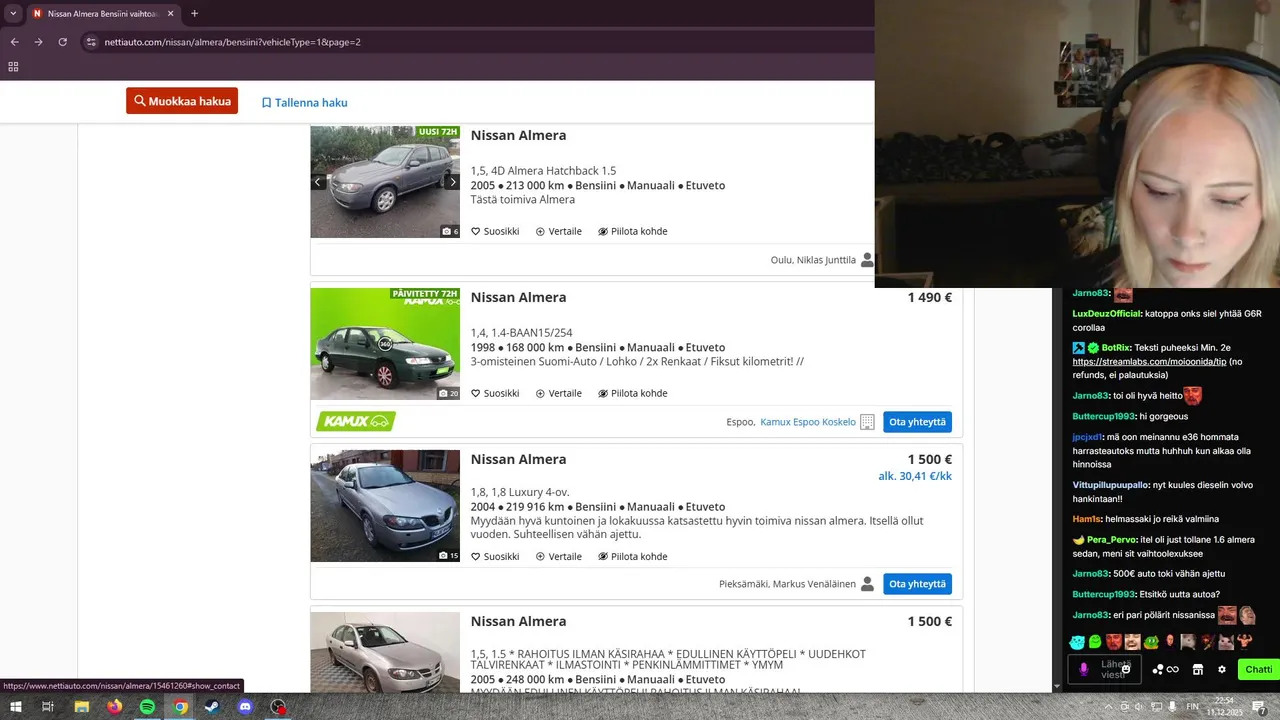The width and height of the screenshot is (1280, 720).
Task: Open Spotify from the taskbar
Action: click(x=147, y=707)
